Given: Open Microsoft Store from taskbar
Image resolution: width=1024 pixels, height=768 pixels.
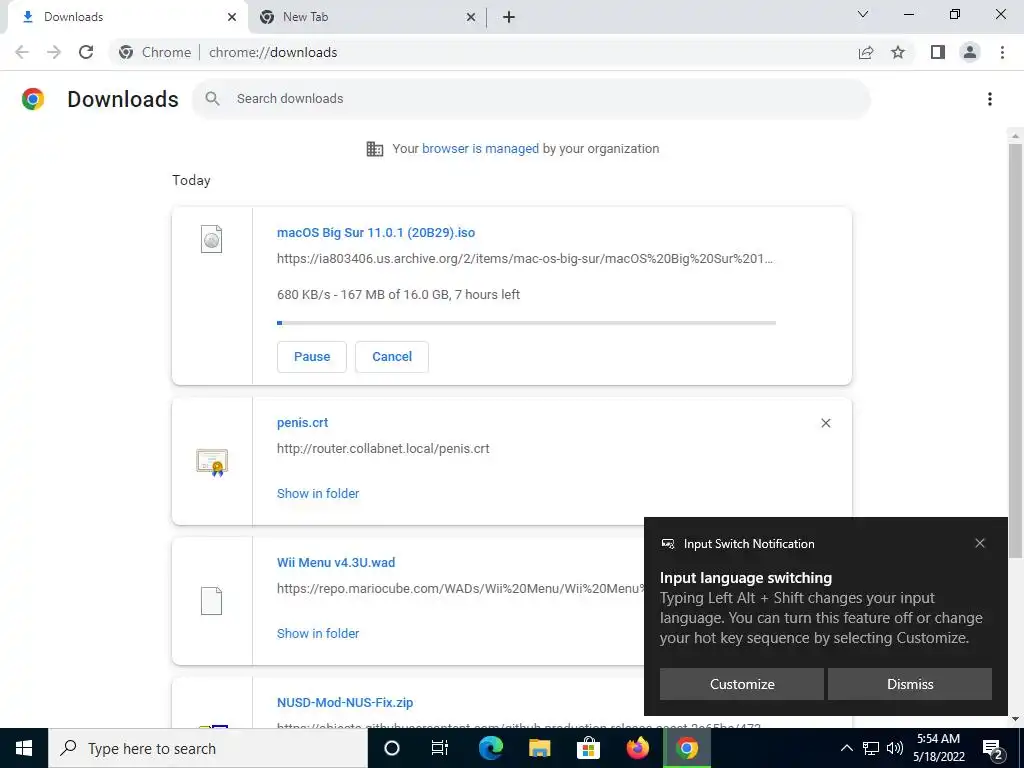Looking at the screenshot, I should tap(588, 748).
